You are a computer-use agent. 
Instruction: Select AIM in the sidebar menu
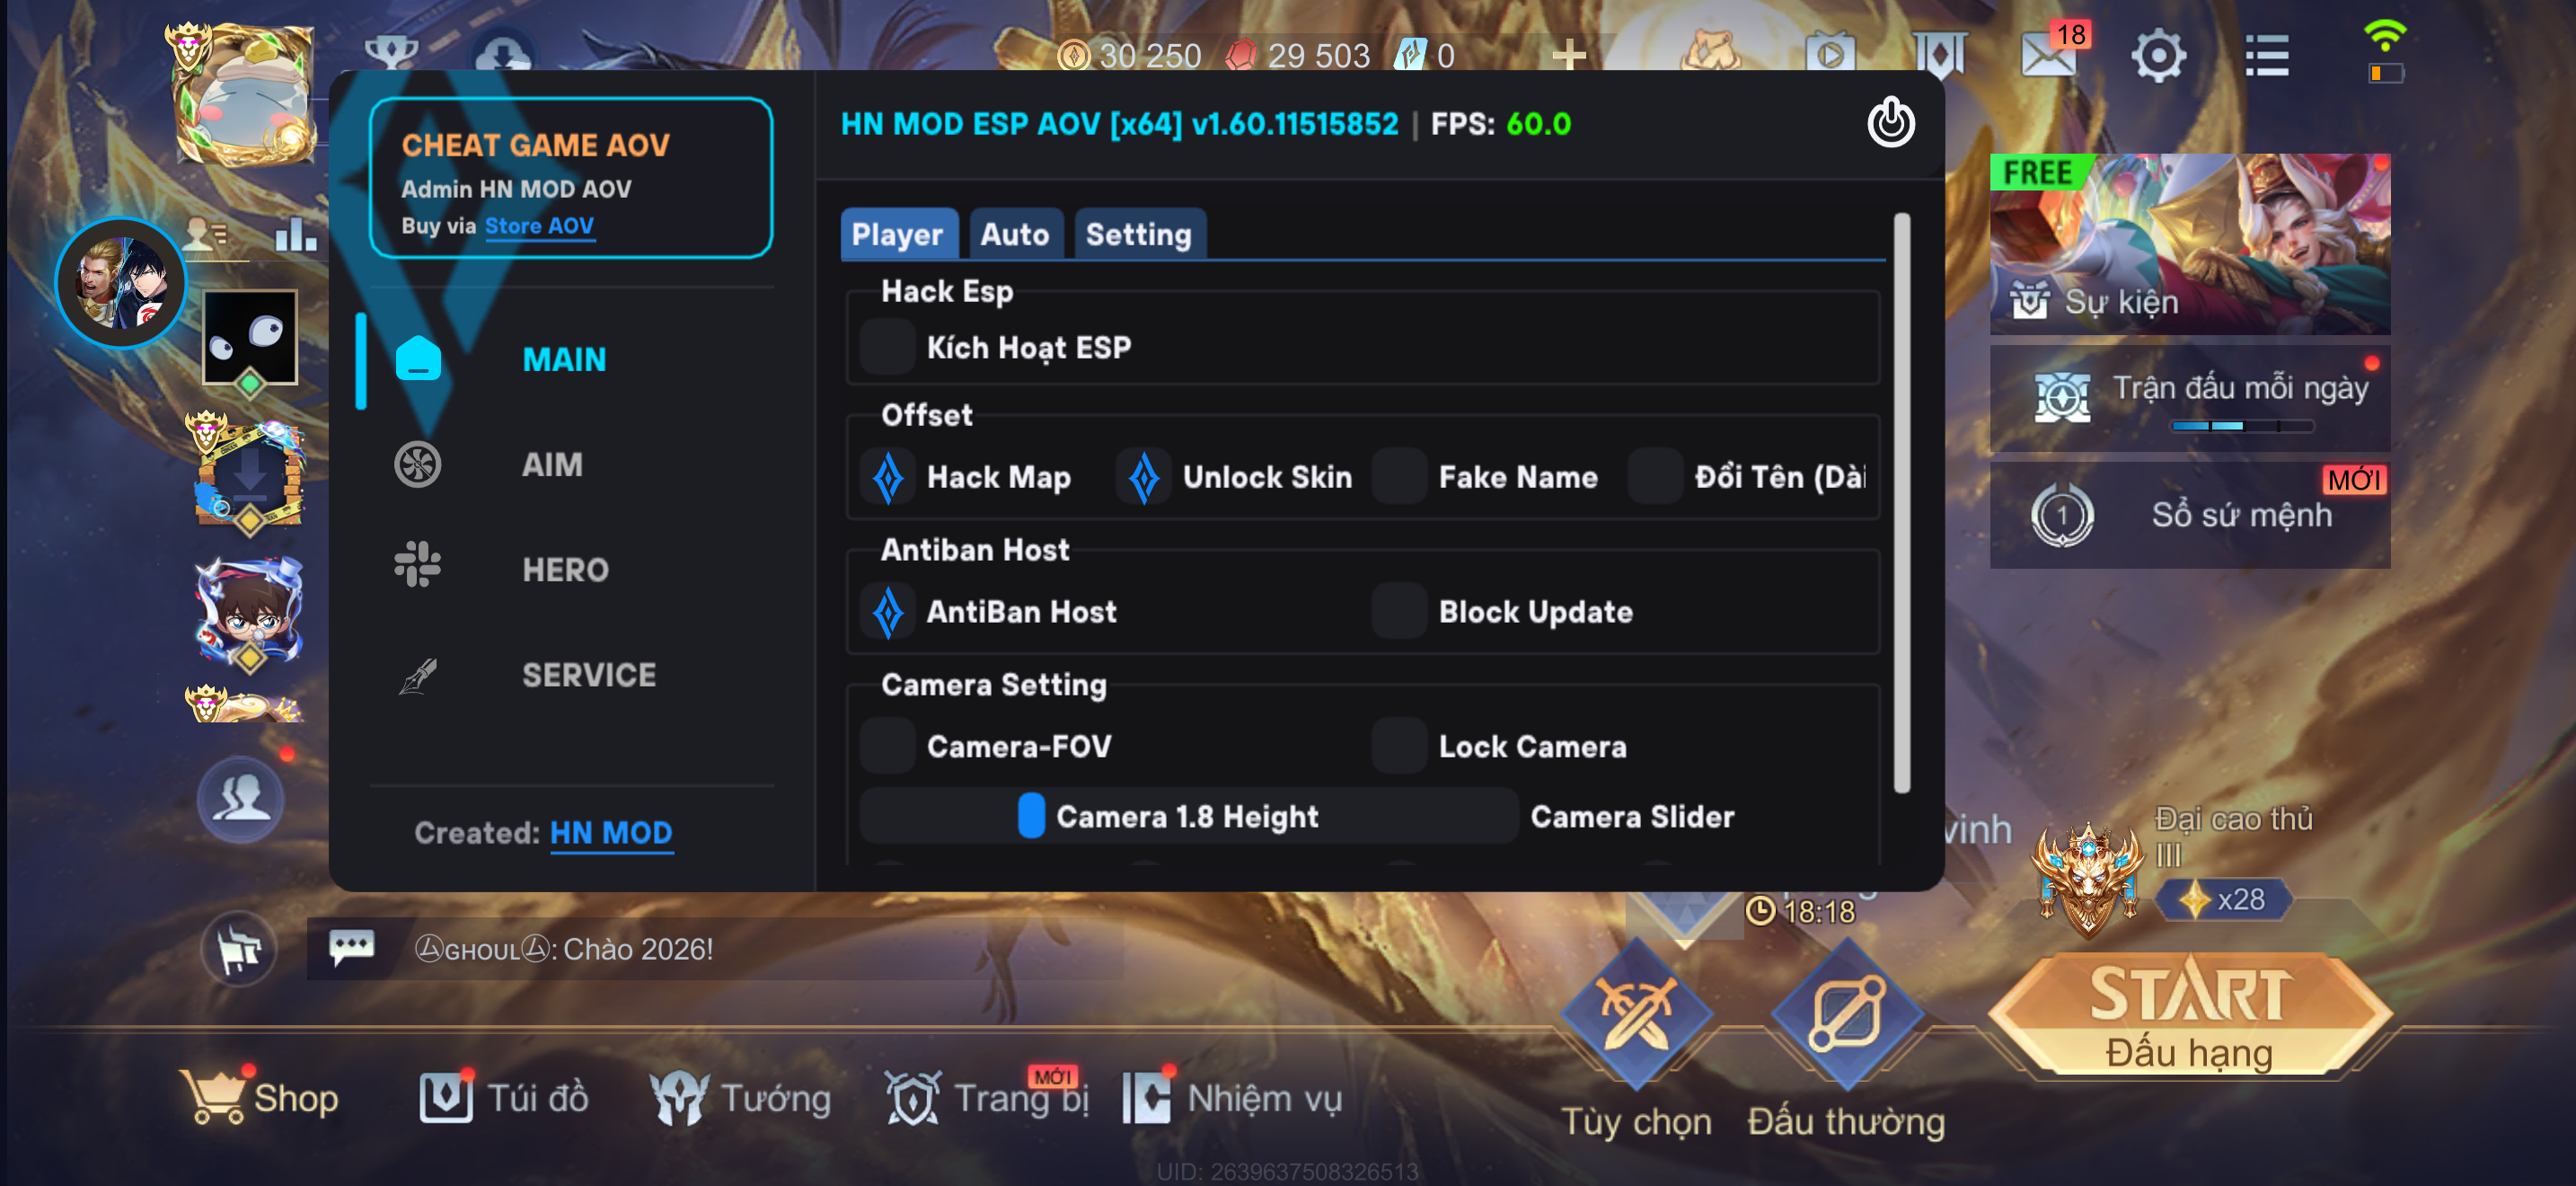click(x=551, y=464)
